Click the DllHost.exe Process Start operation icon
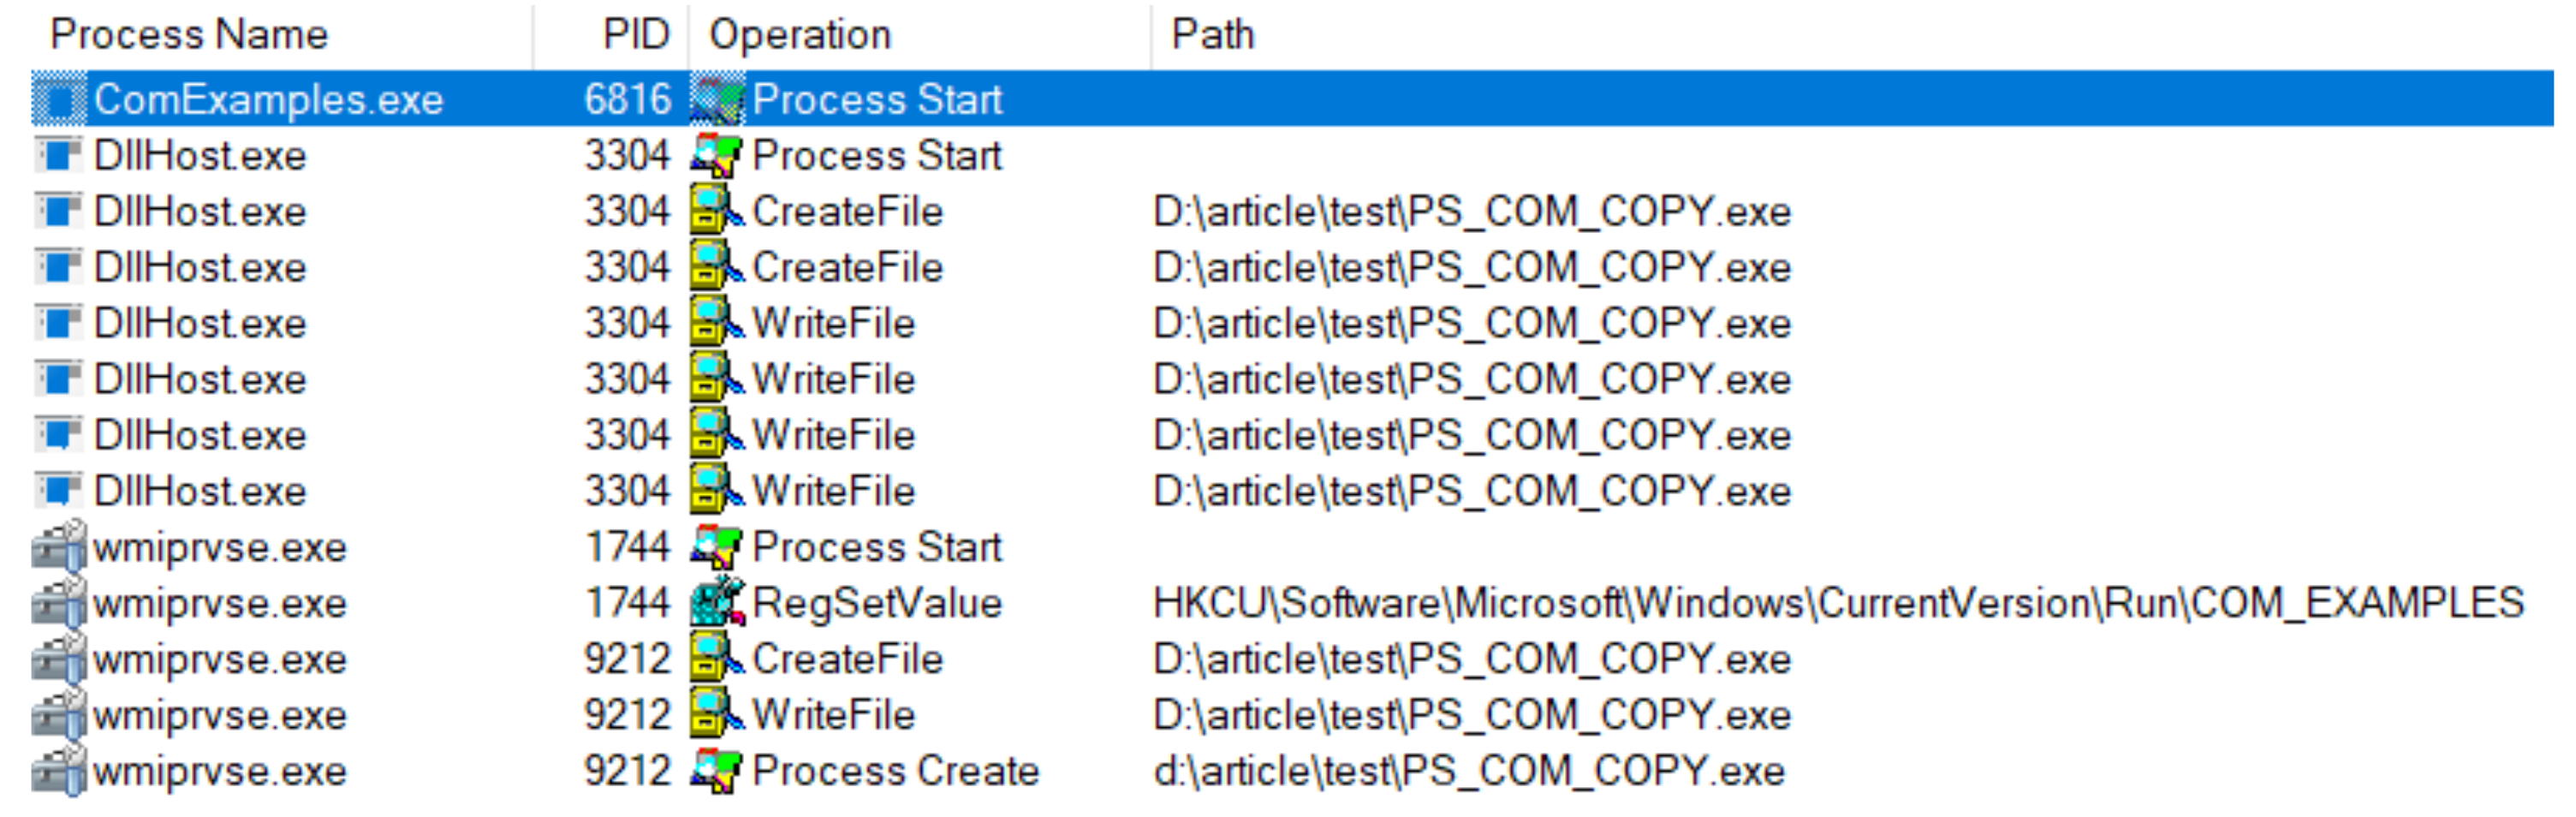Viewport: 2576px width, 817px height. click(717, 155)
